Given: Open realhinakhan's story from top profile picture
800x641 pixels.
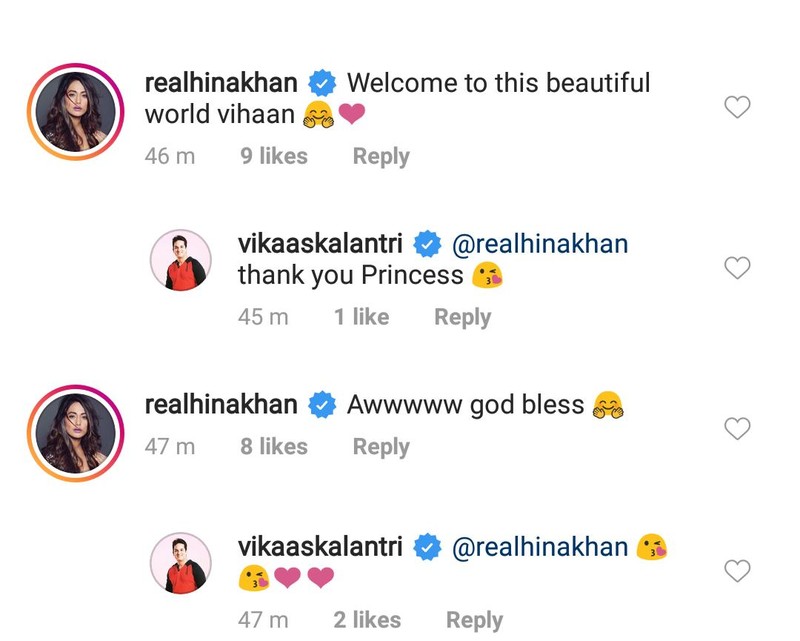Looking at the screenshot, I should point(76,112).
